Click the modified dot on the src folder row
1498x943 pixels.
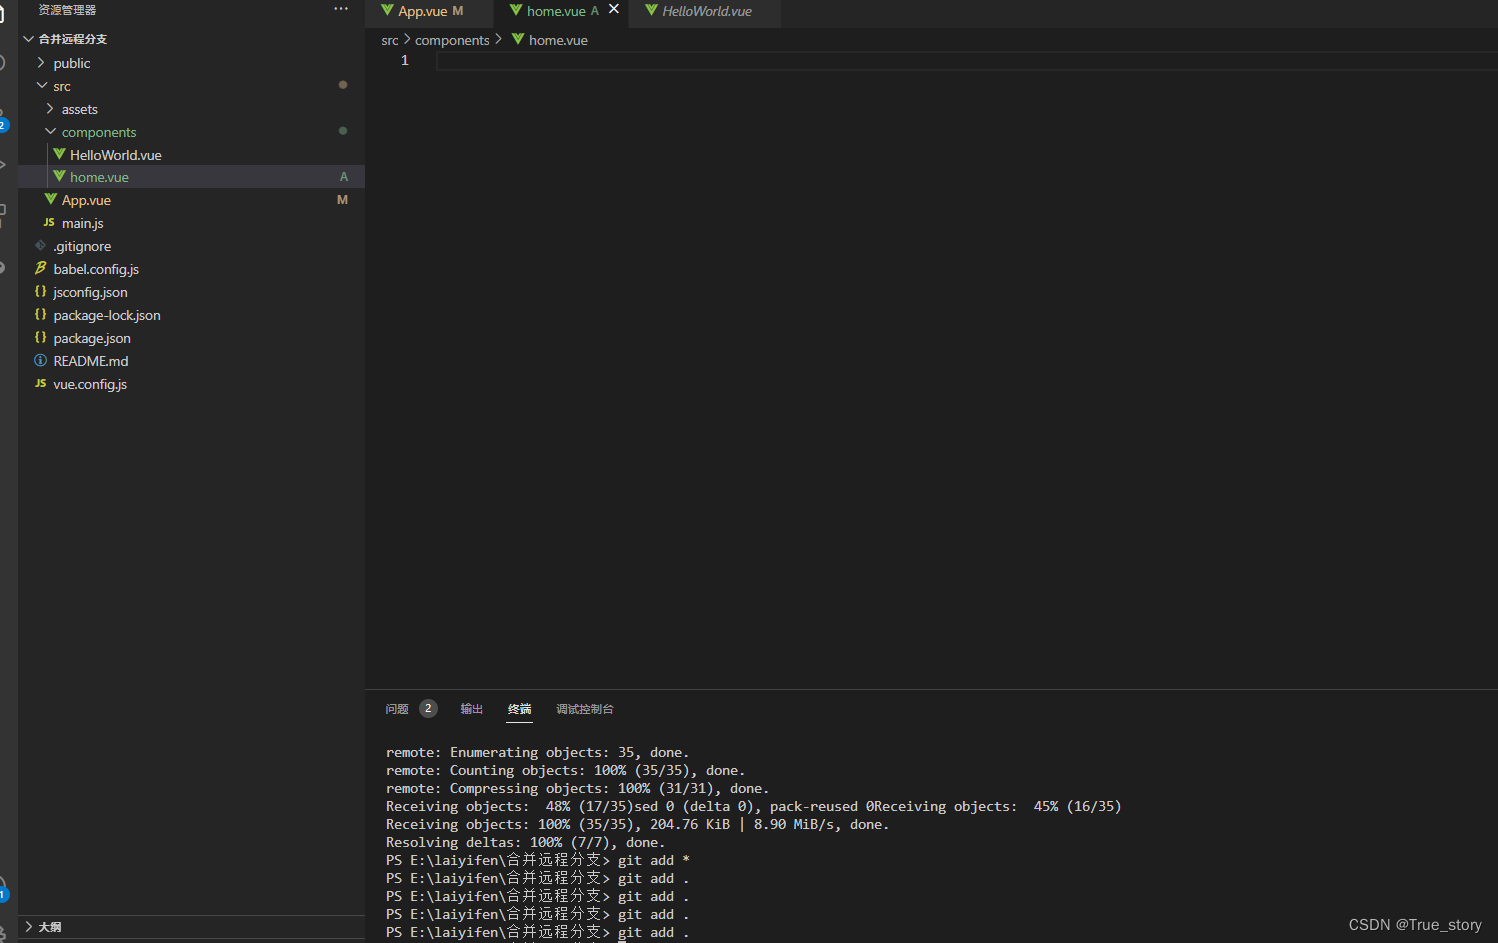pos(343,85)
